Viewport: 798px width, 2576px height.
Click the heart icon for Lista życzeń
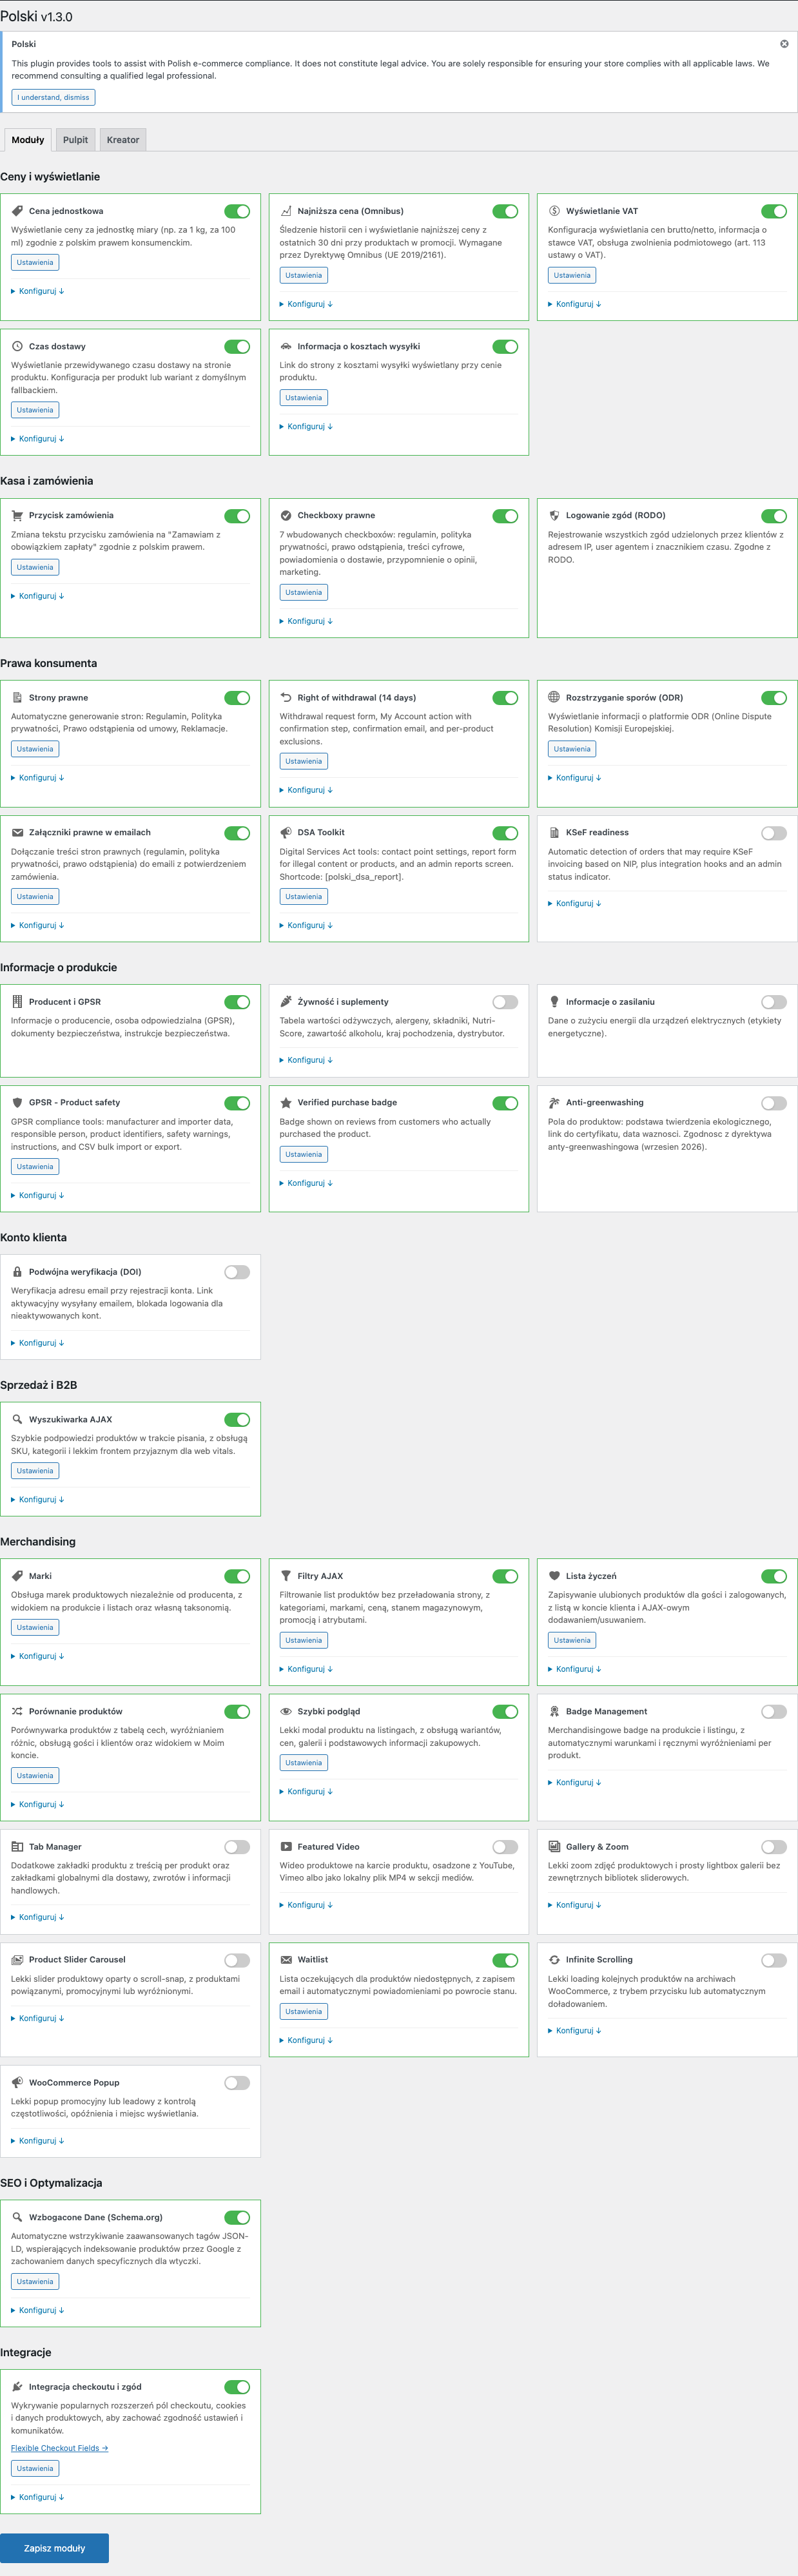click(554, 1576)
